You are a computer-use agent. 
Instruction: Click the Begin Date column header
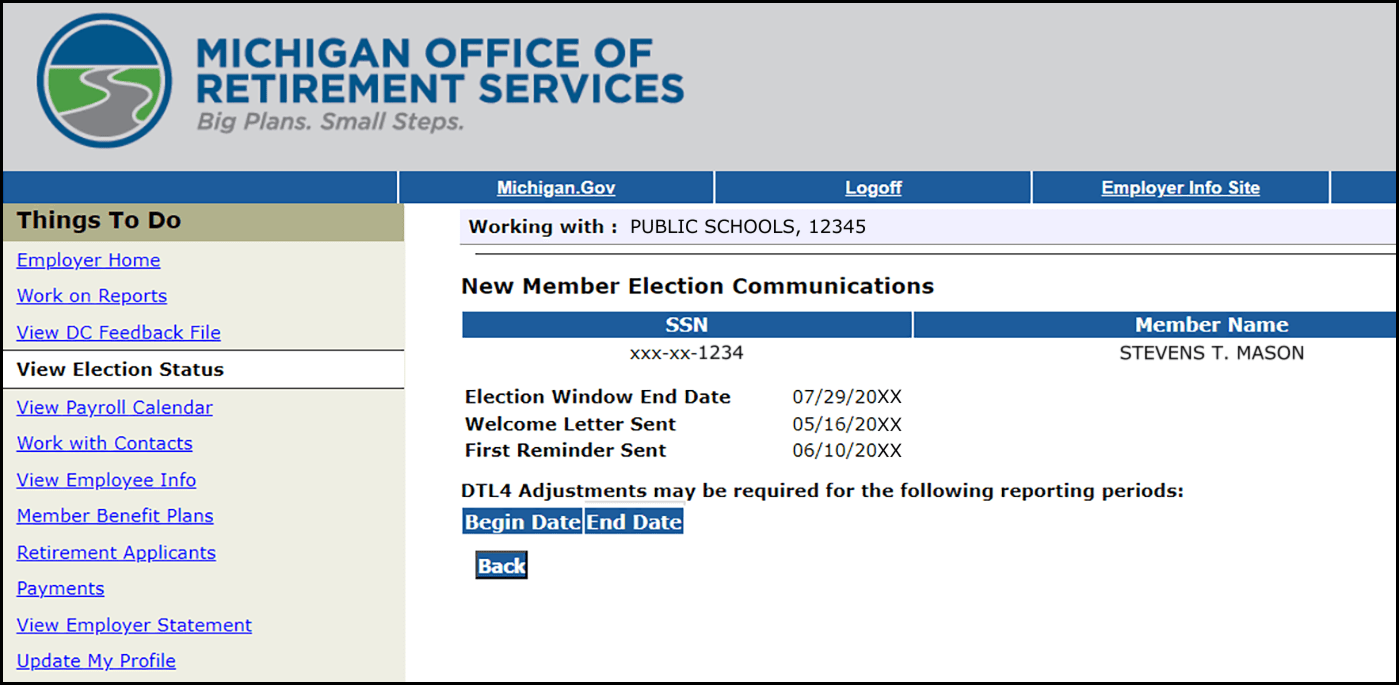(521, 521)
